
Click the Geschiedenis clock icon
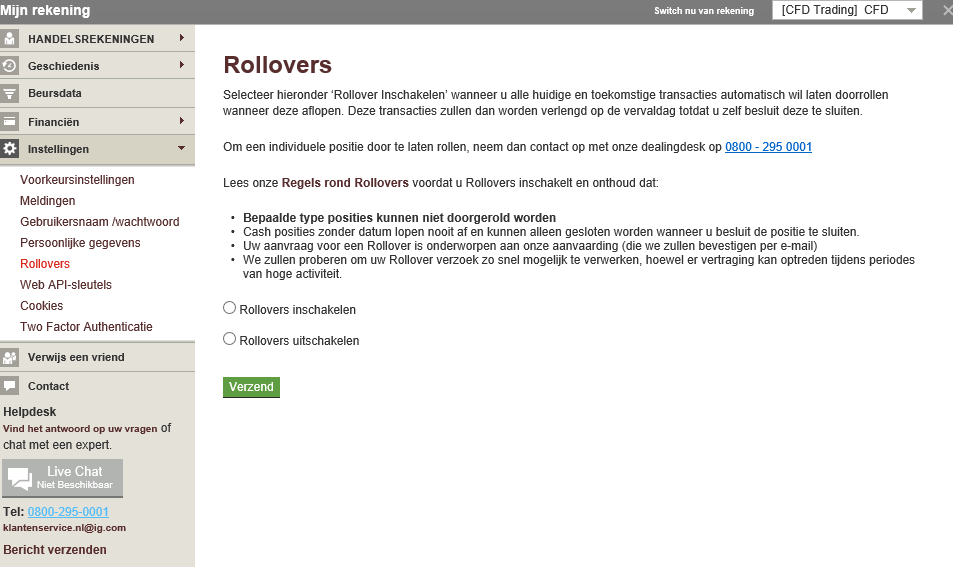9,66
